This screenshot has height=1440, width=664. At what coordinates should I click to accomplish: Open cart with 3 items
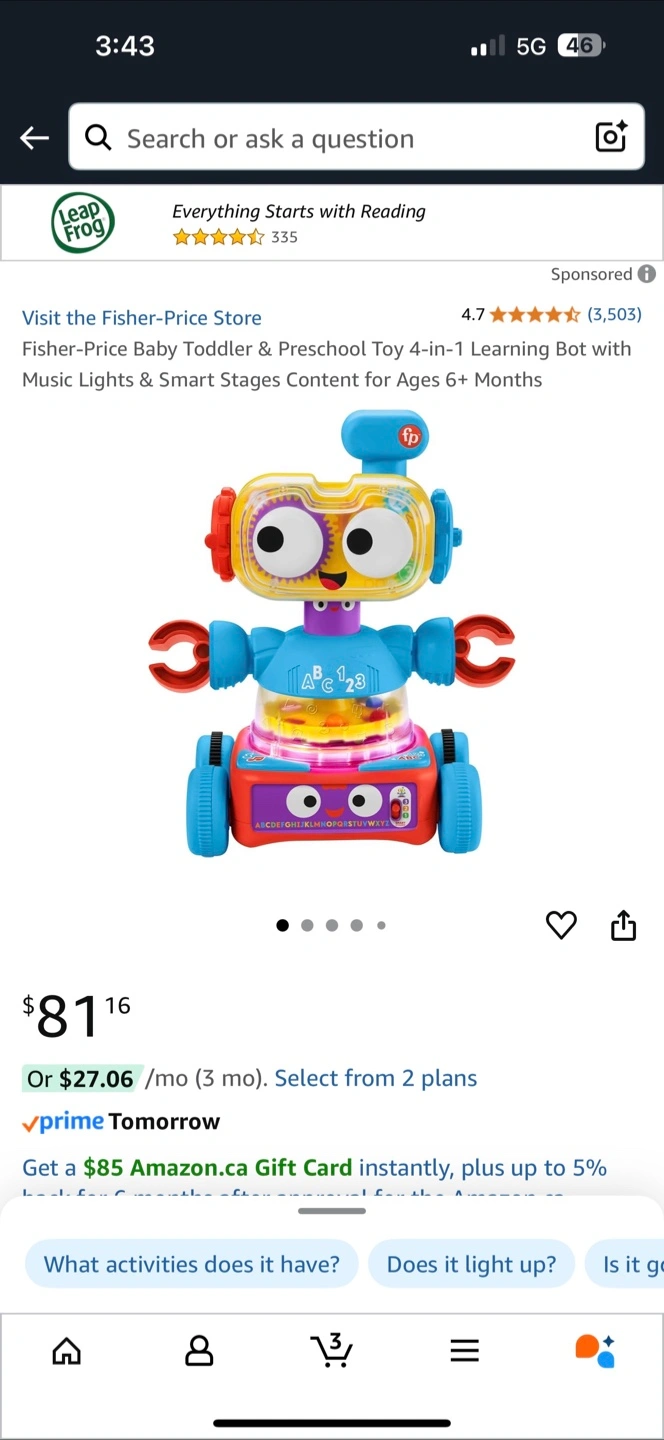pyautogui.click(x=331, y=1350)
